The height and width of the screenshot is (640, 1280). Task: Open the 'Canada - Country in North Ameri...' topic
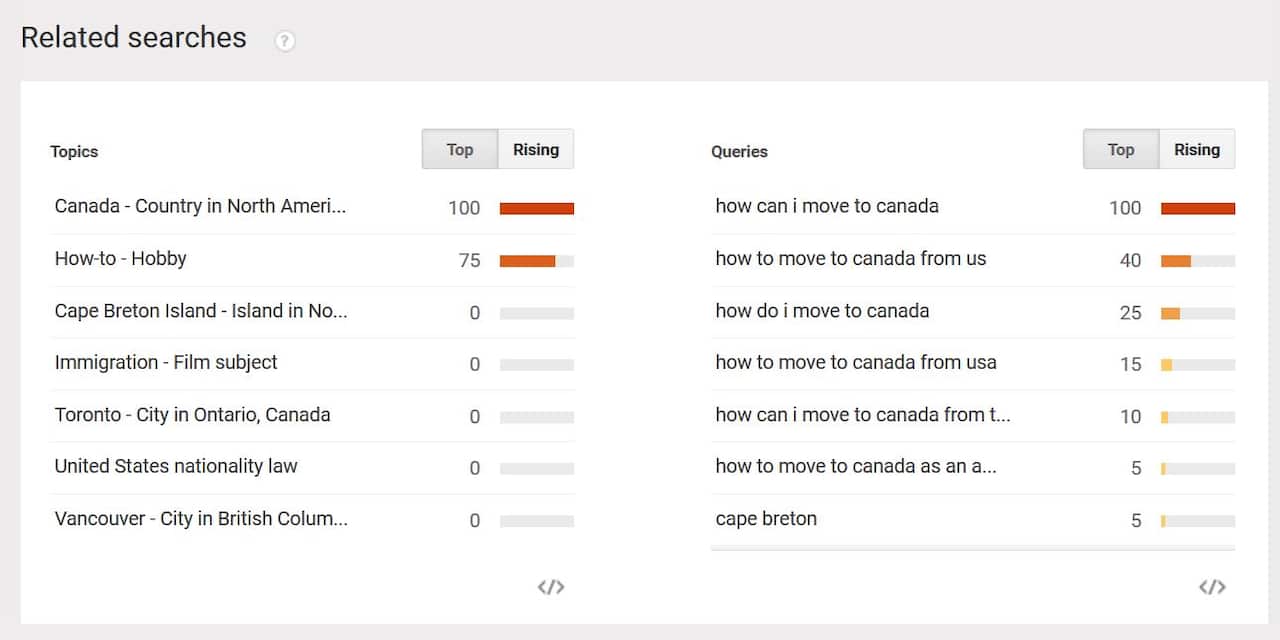(x=201, y=206)
